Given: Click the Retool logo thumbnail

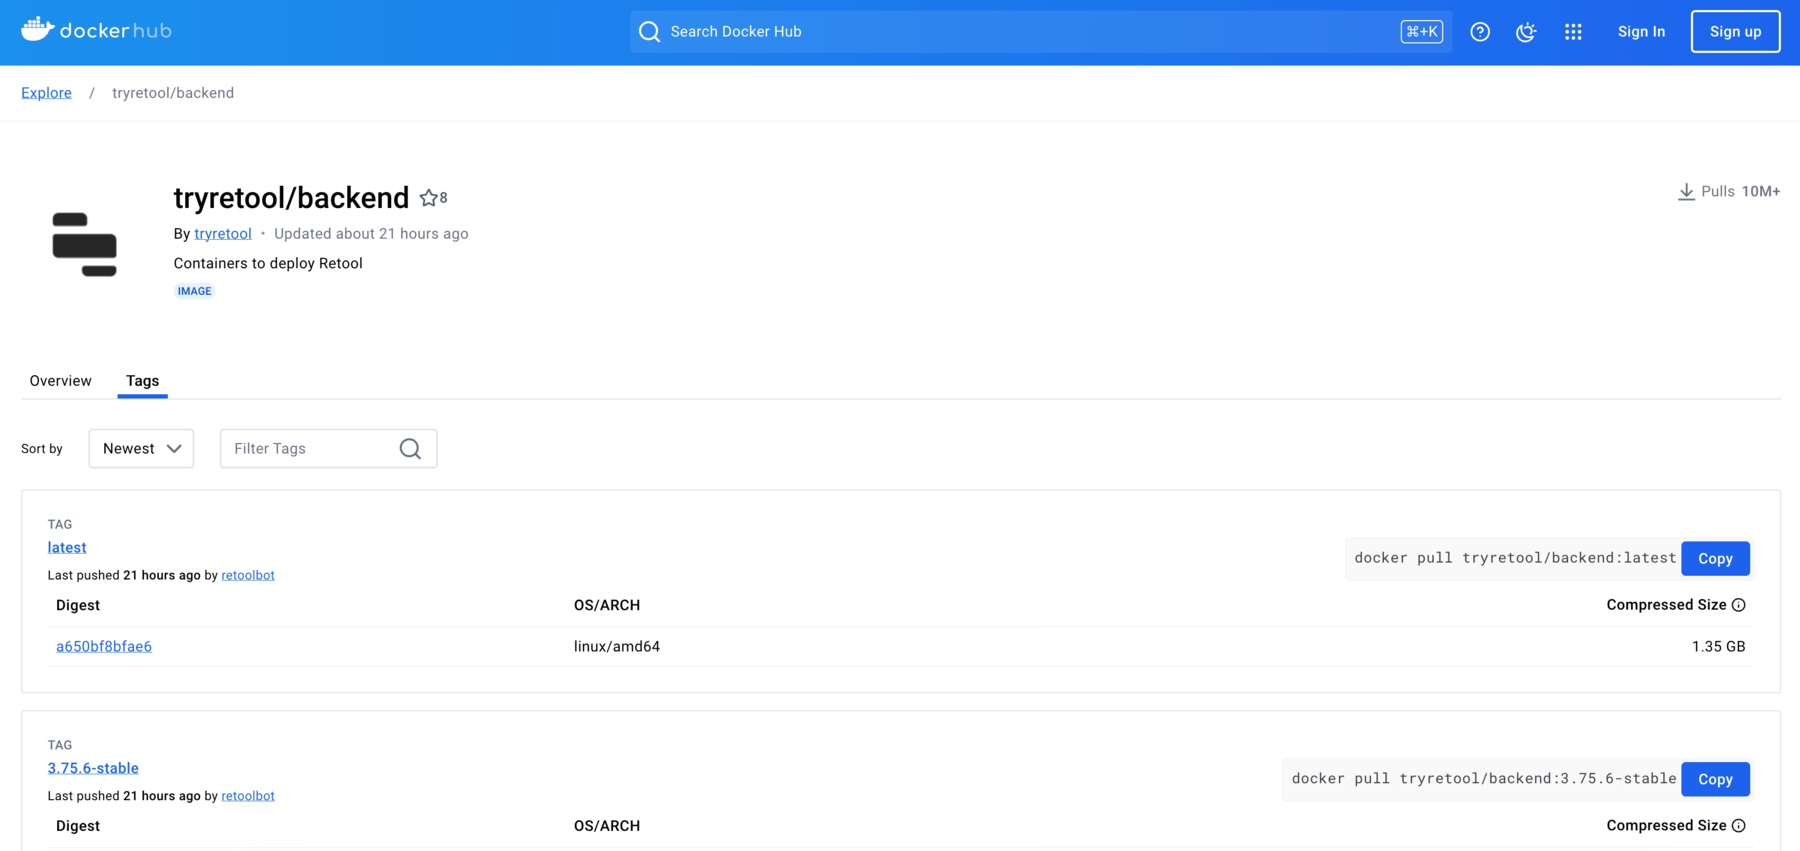Looking at the screenshot, I should coord(85,244).
